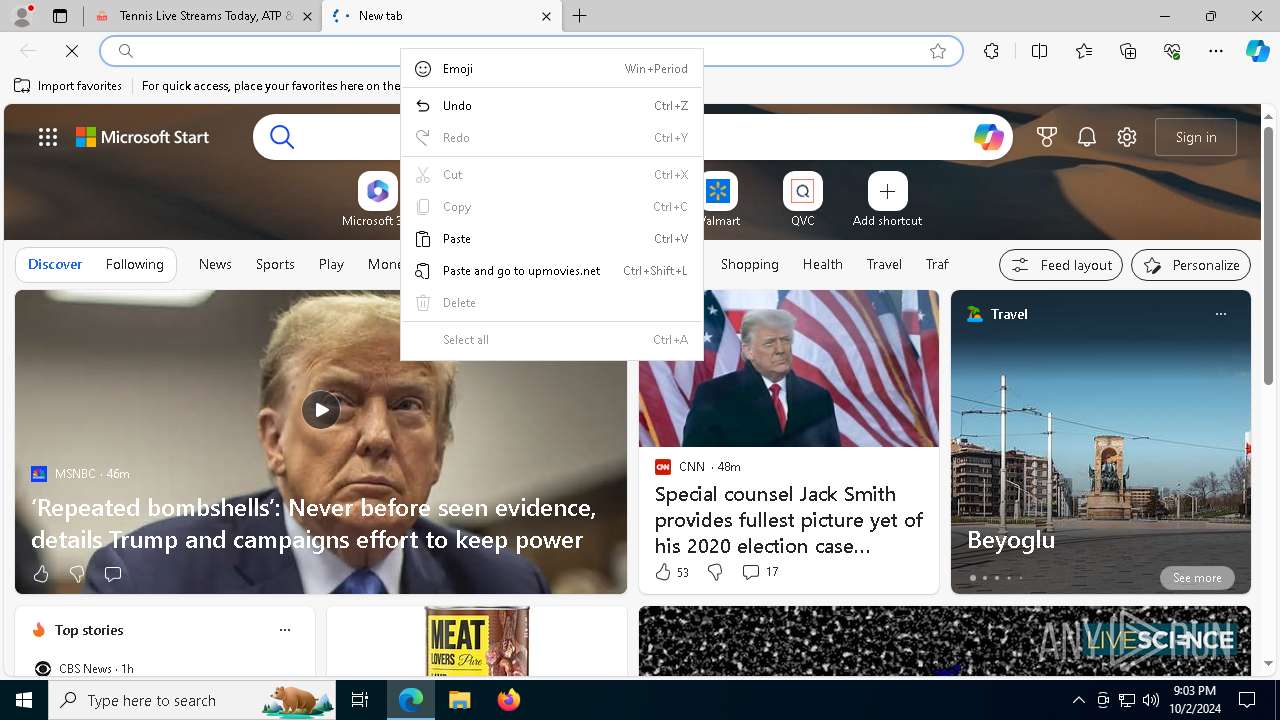Open File Explorer from taskbar
Screen dimensions: 1280x720
[459, 700]
